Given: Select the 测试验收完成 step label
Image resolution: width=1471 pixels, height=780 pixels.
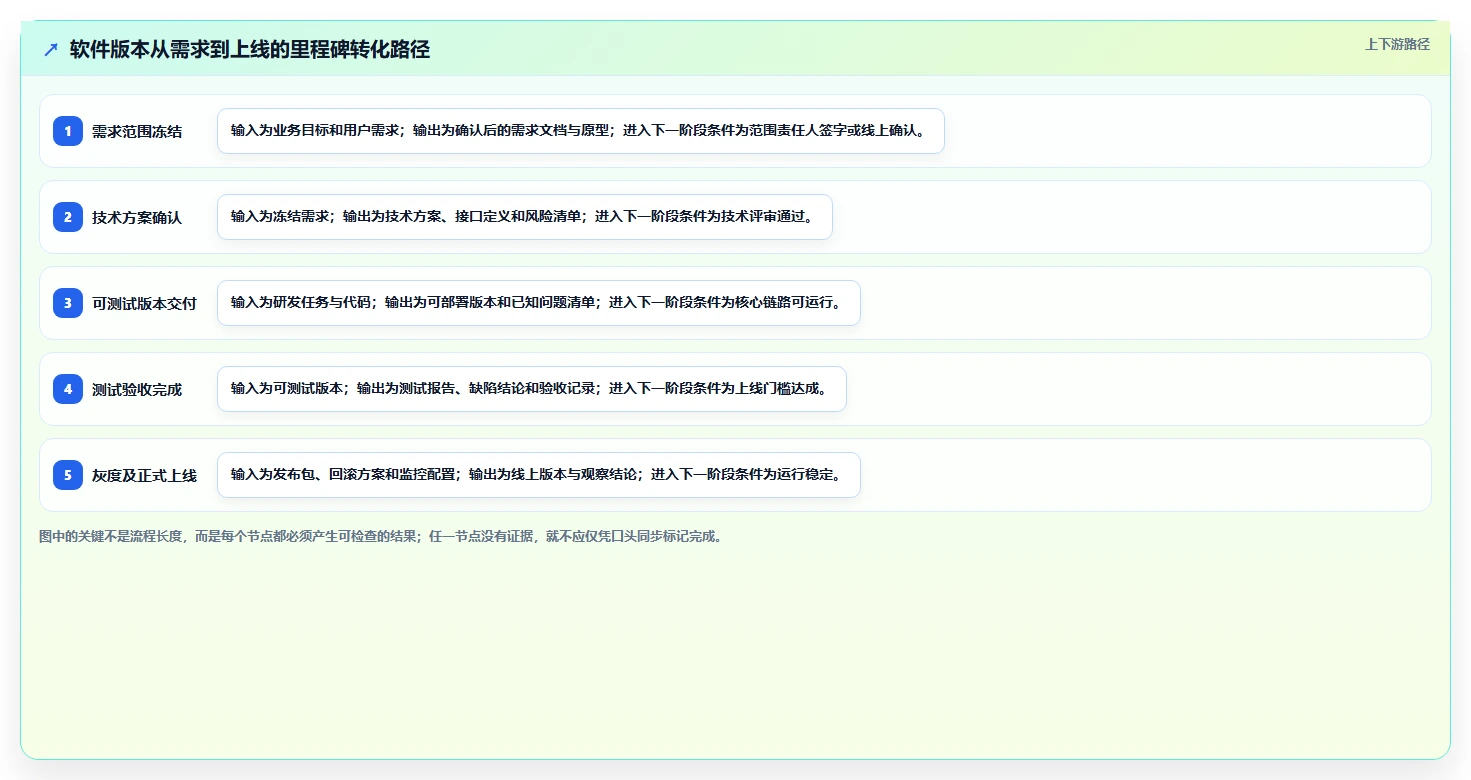Looking at the screenshot, I should [x=137, y=389].
